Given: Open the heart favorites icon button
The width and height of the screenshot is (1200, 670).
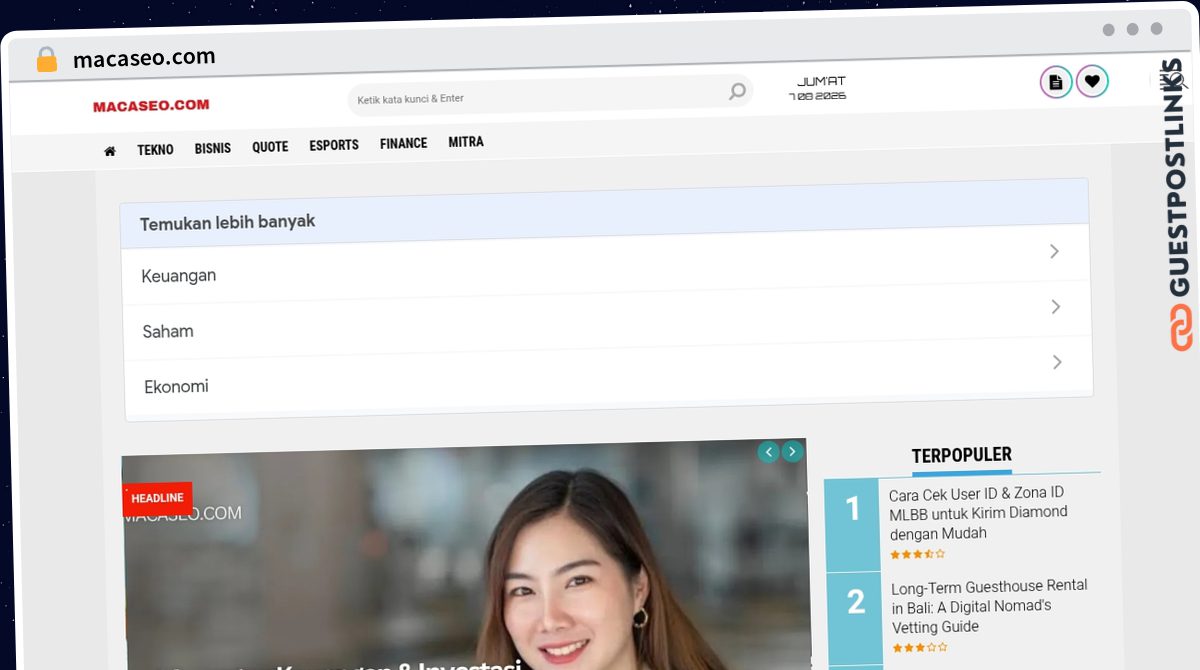Looking at the screenshot, I should tap(1092, 82).
